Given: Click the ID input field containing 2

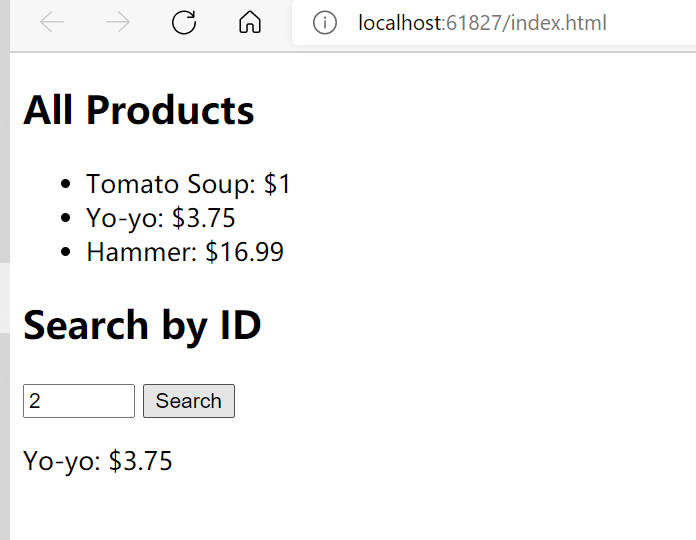Looking at the screenshot, I should 78,401.
